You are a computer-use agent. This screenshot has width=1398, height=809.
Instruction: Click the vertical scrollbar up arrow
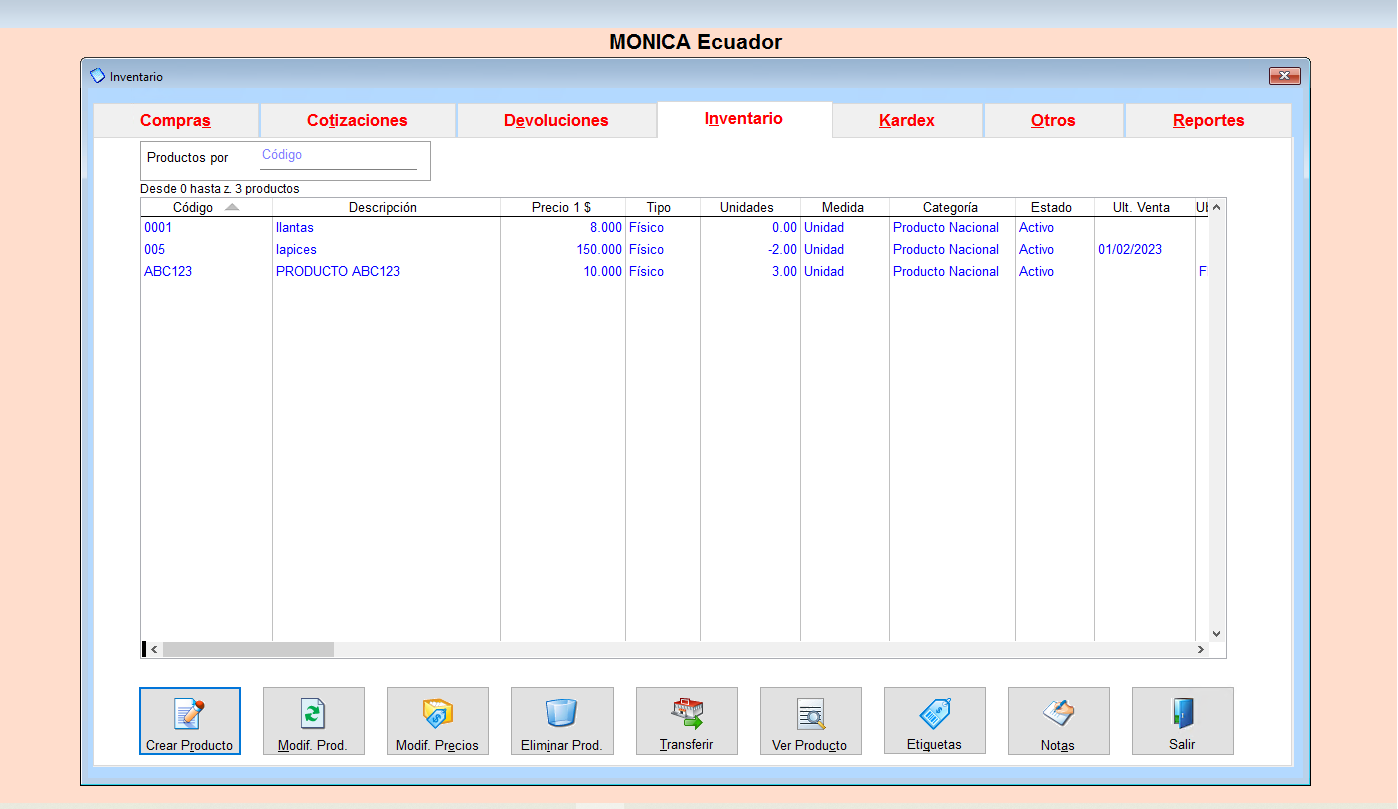1217,207
